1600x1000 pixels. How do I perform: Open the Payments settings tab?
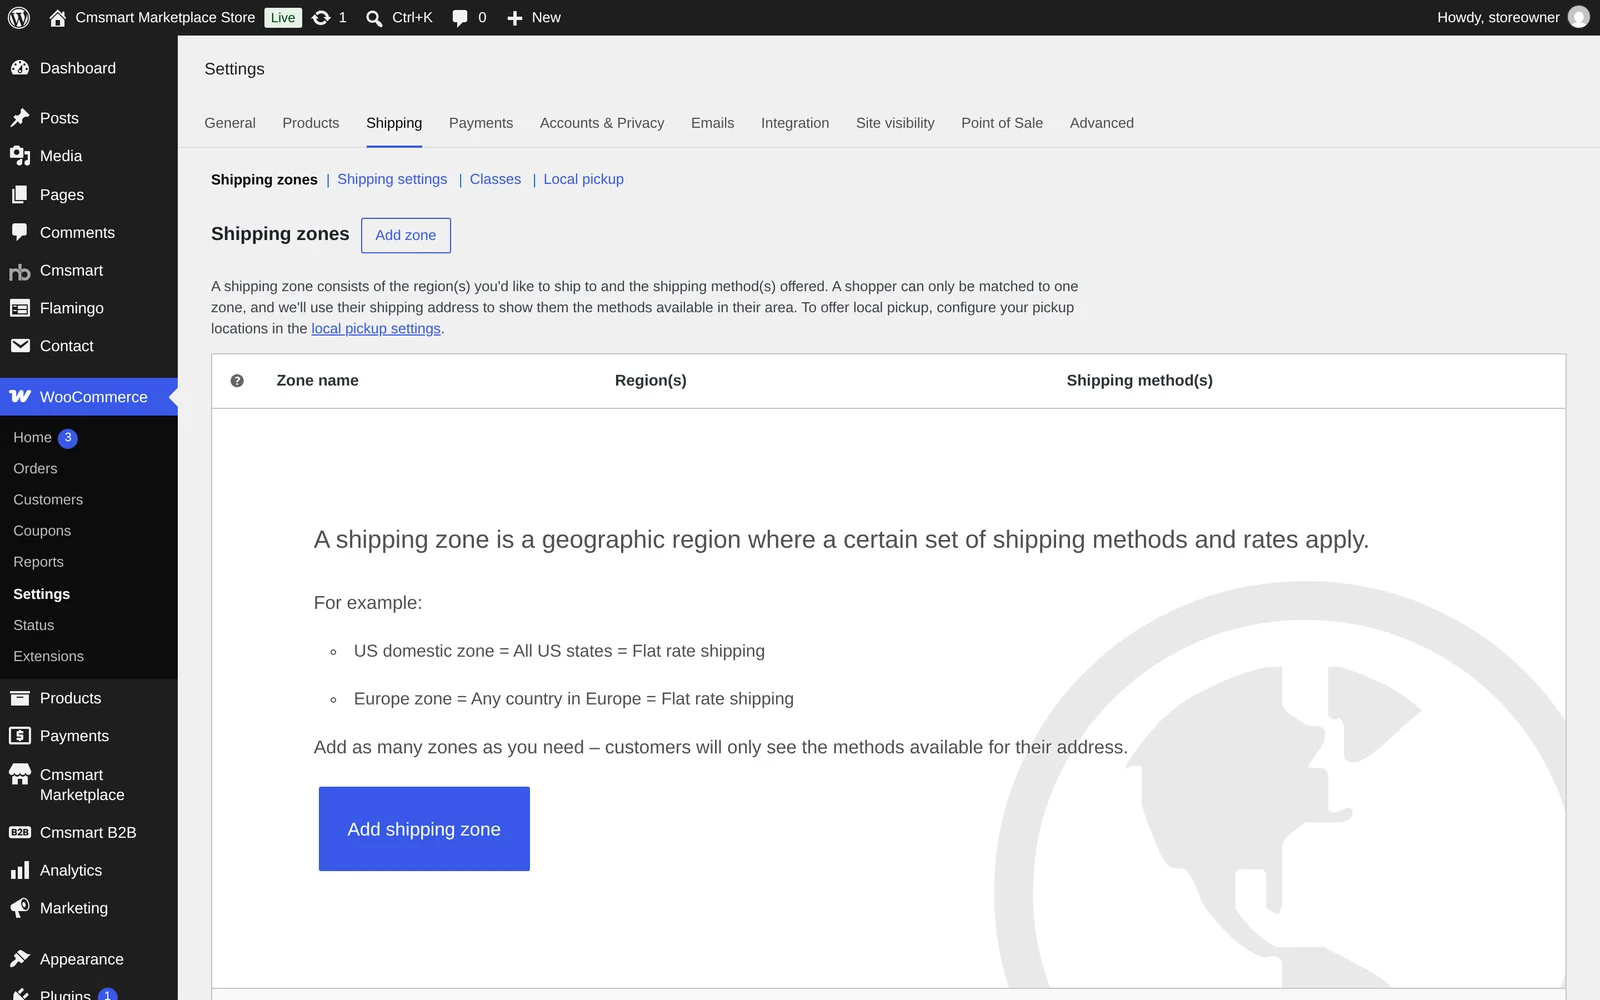click(481, 123)
